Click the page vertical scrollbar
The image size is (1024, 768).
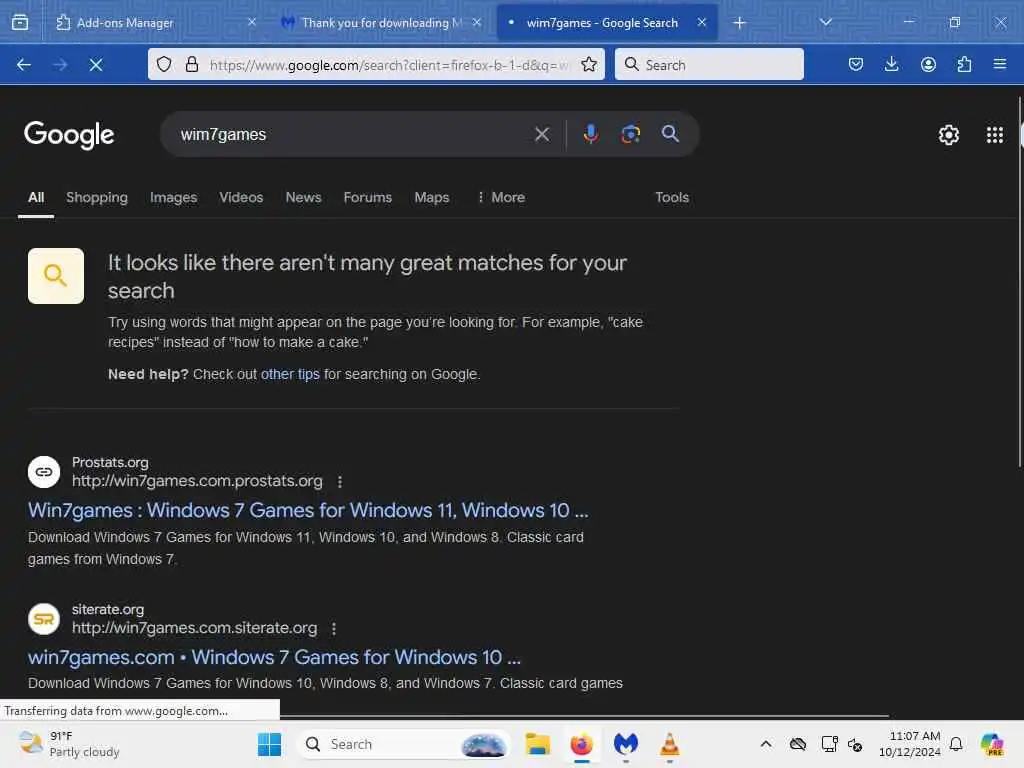1019,281
